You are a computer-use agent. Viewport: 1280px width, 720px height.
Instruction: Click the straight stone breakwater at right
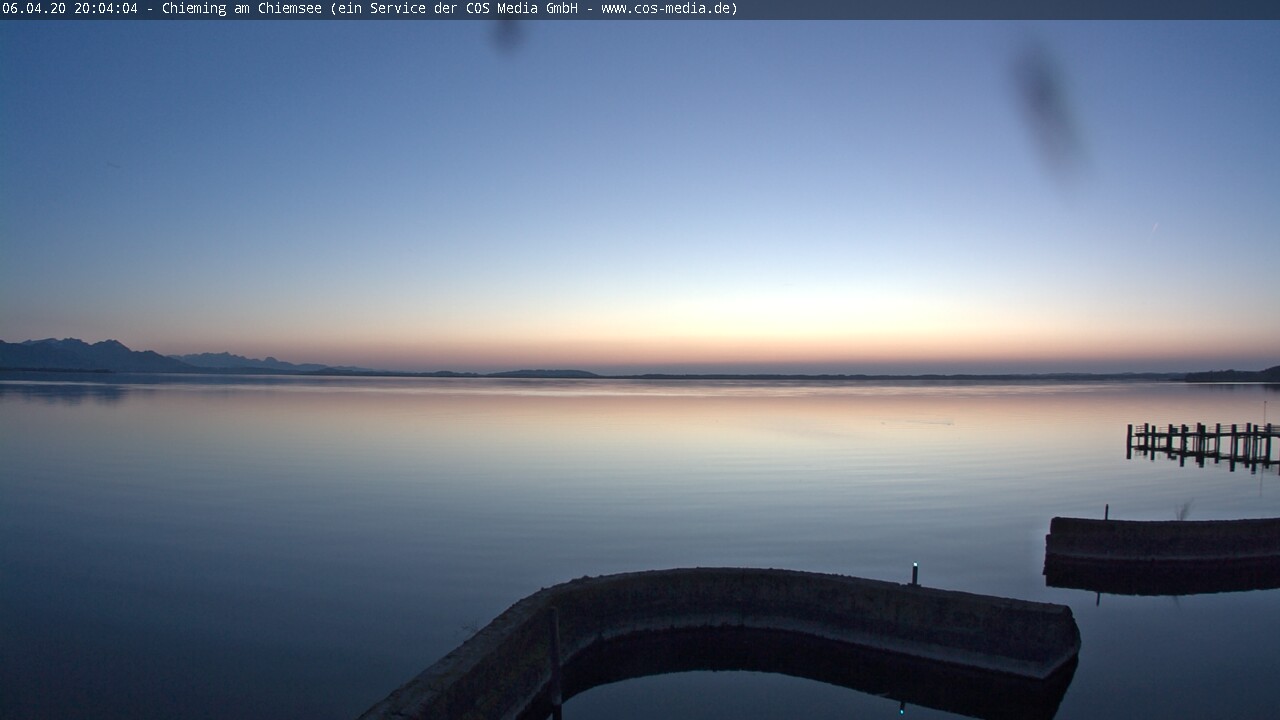click(1162, 540)
